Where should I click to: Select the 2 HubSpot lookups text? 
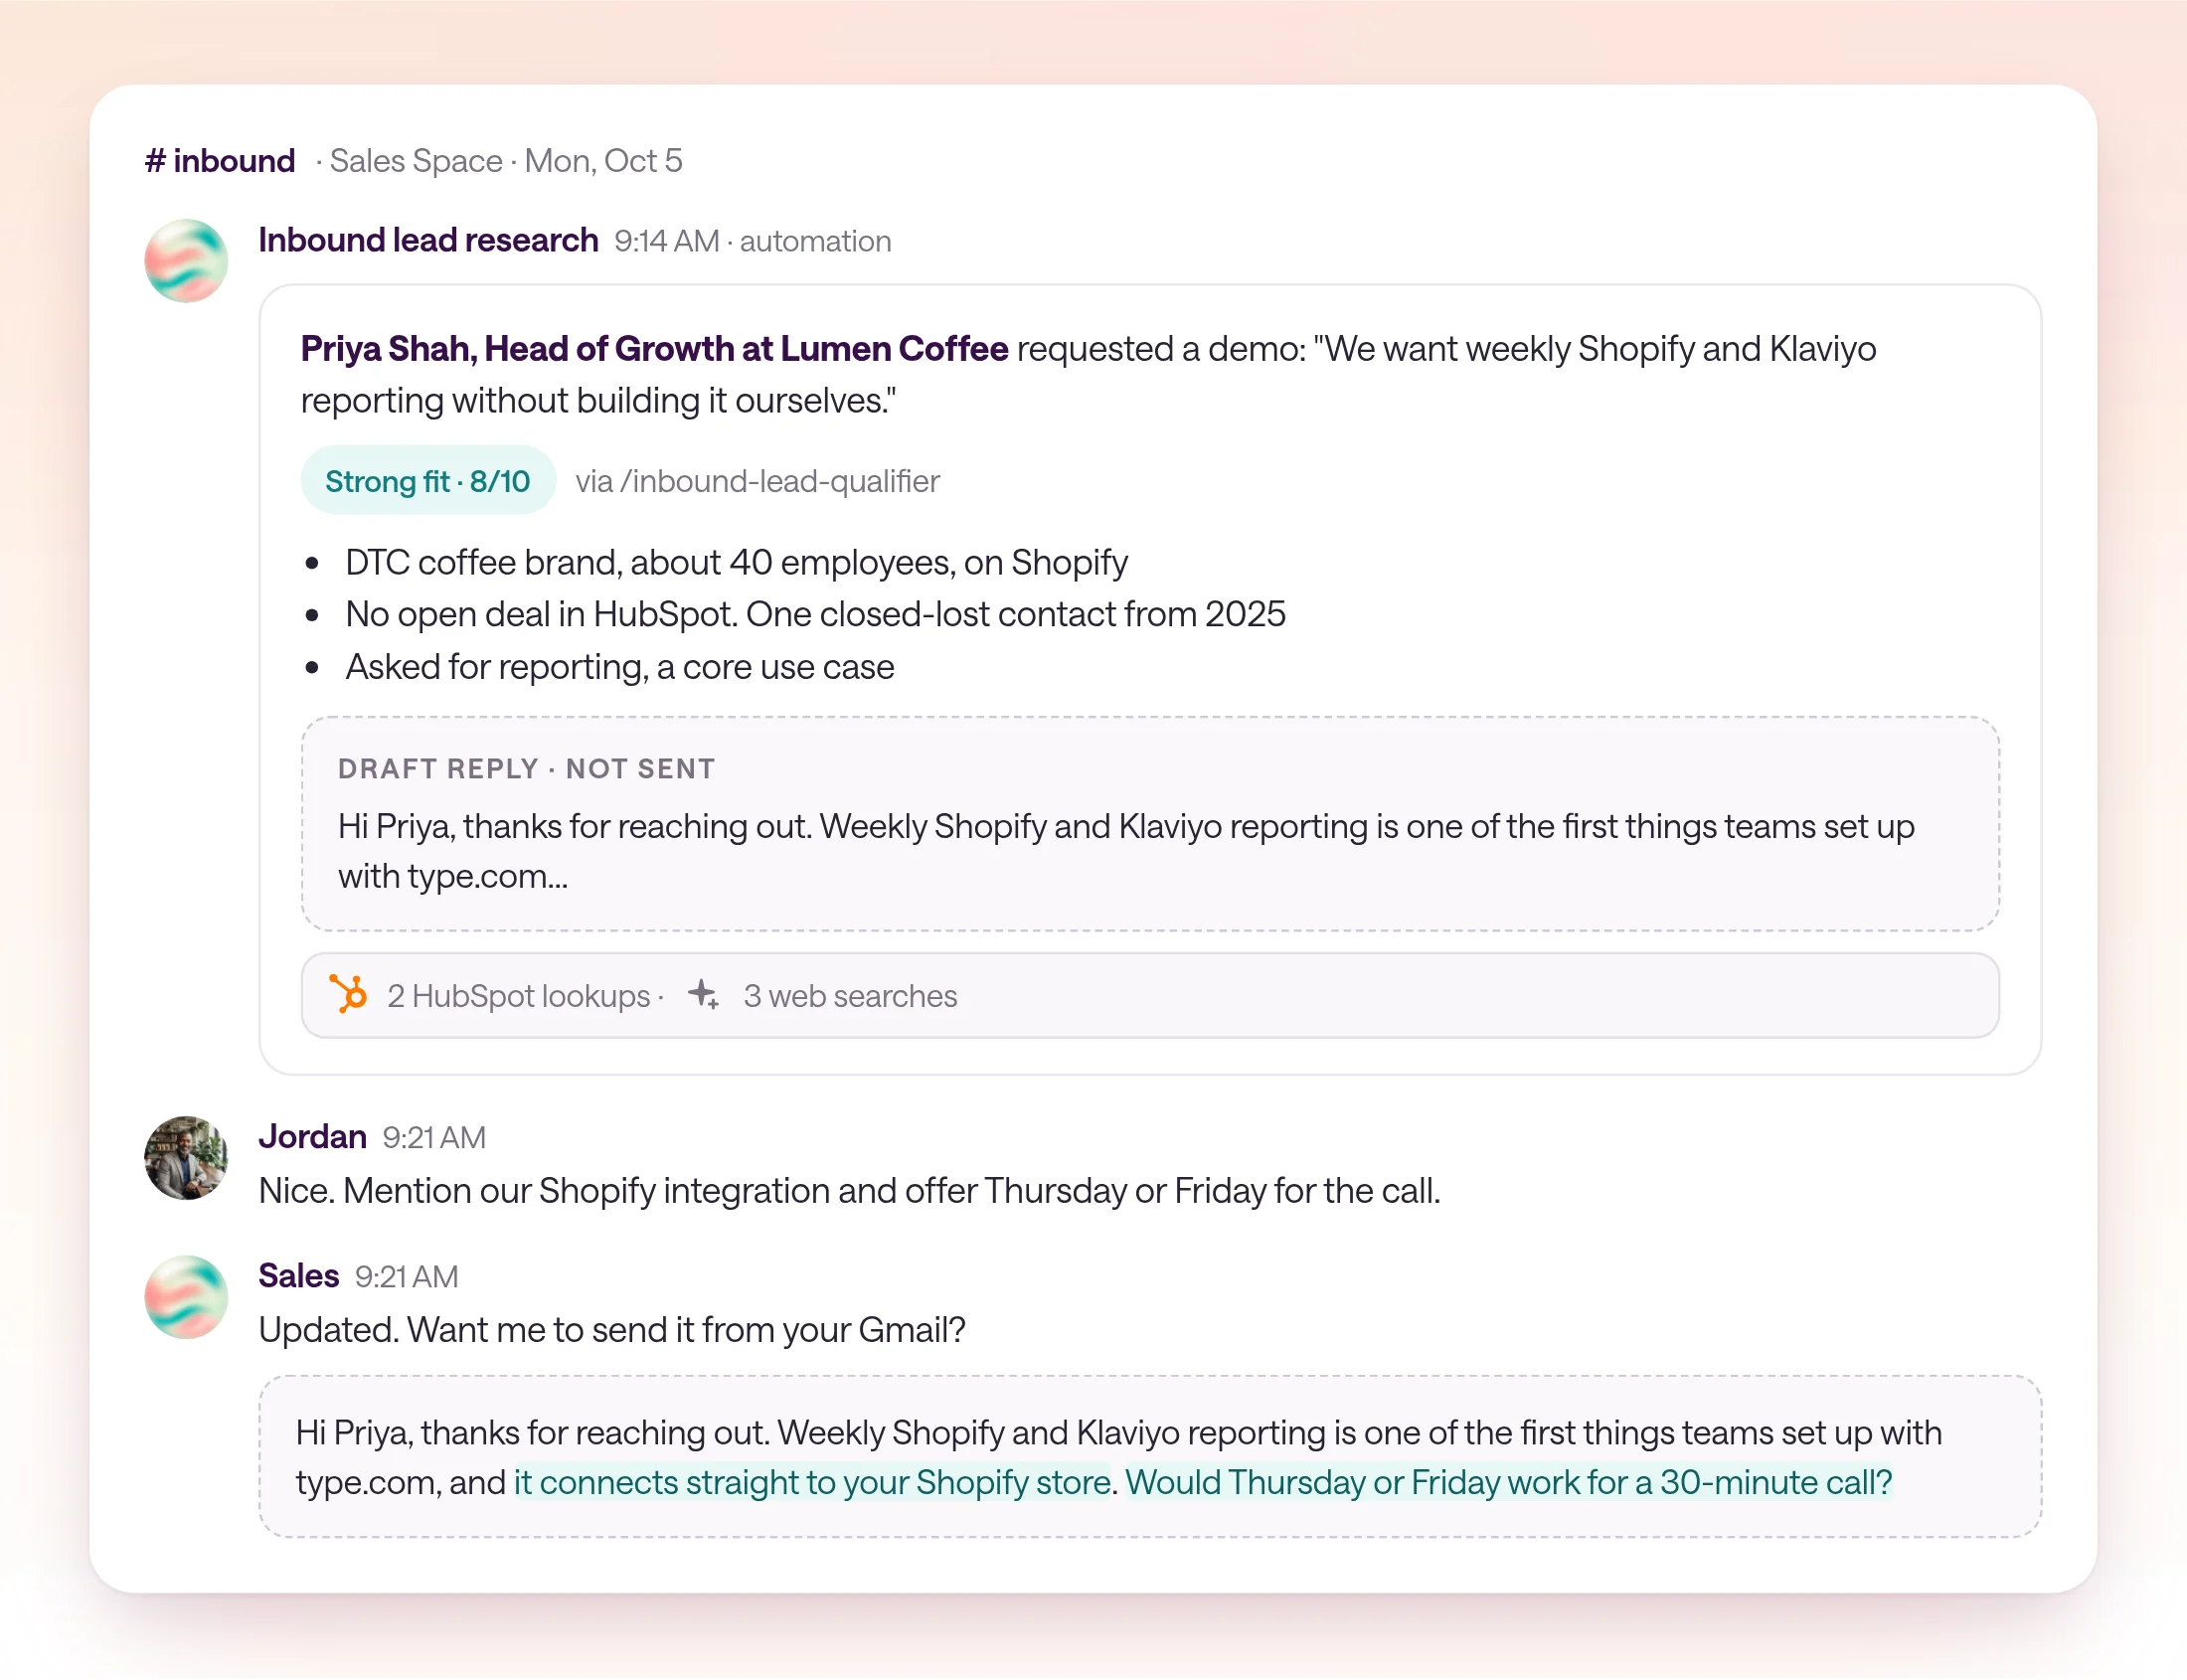click(x=519, y=996)
